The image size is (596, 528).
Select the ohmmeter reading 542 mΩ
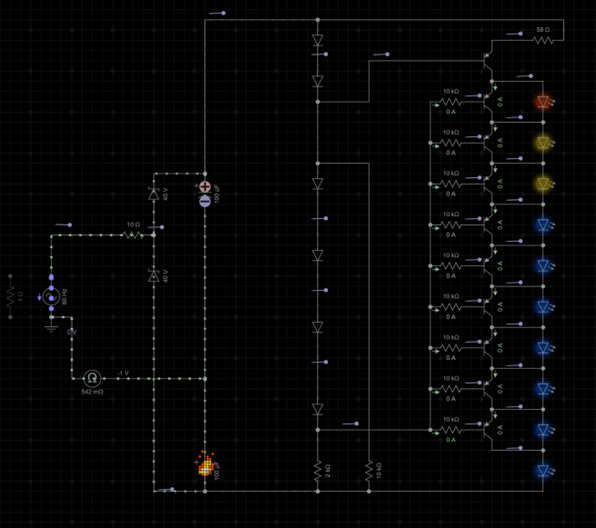click(x=92, y=378)
